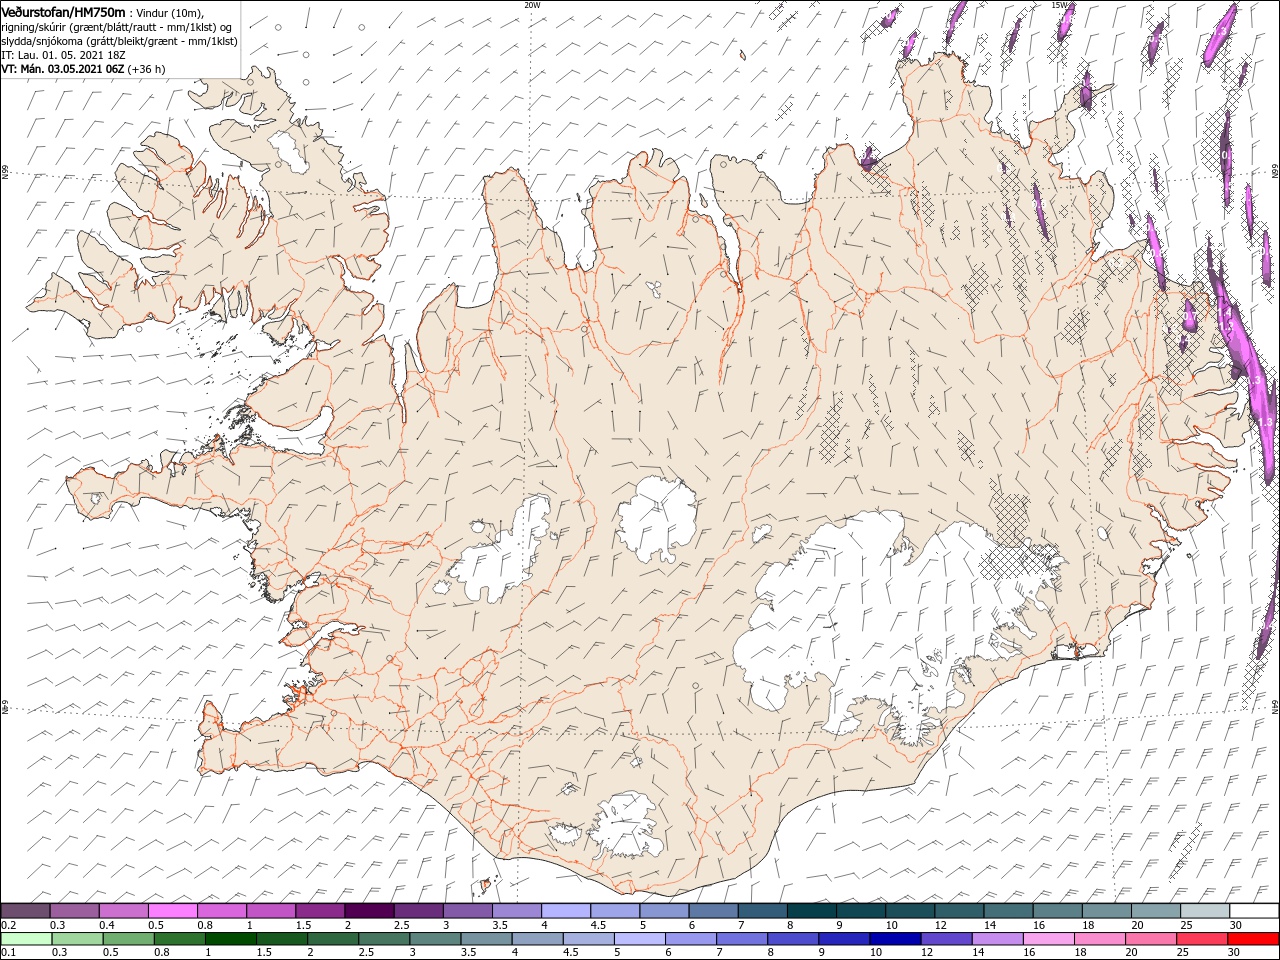Pick the lower legend swatch between 8 and 9
Viewport: 1280px width, 960px height.
[792, 939]
